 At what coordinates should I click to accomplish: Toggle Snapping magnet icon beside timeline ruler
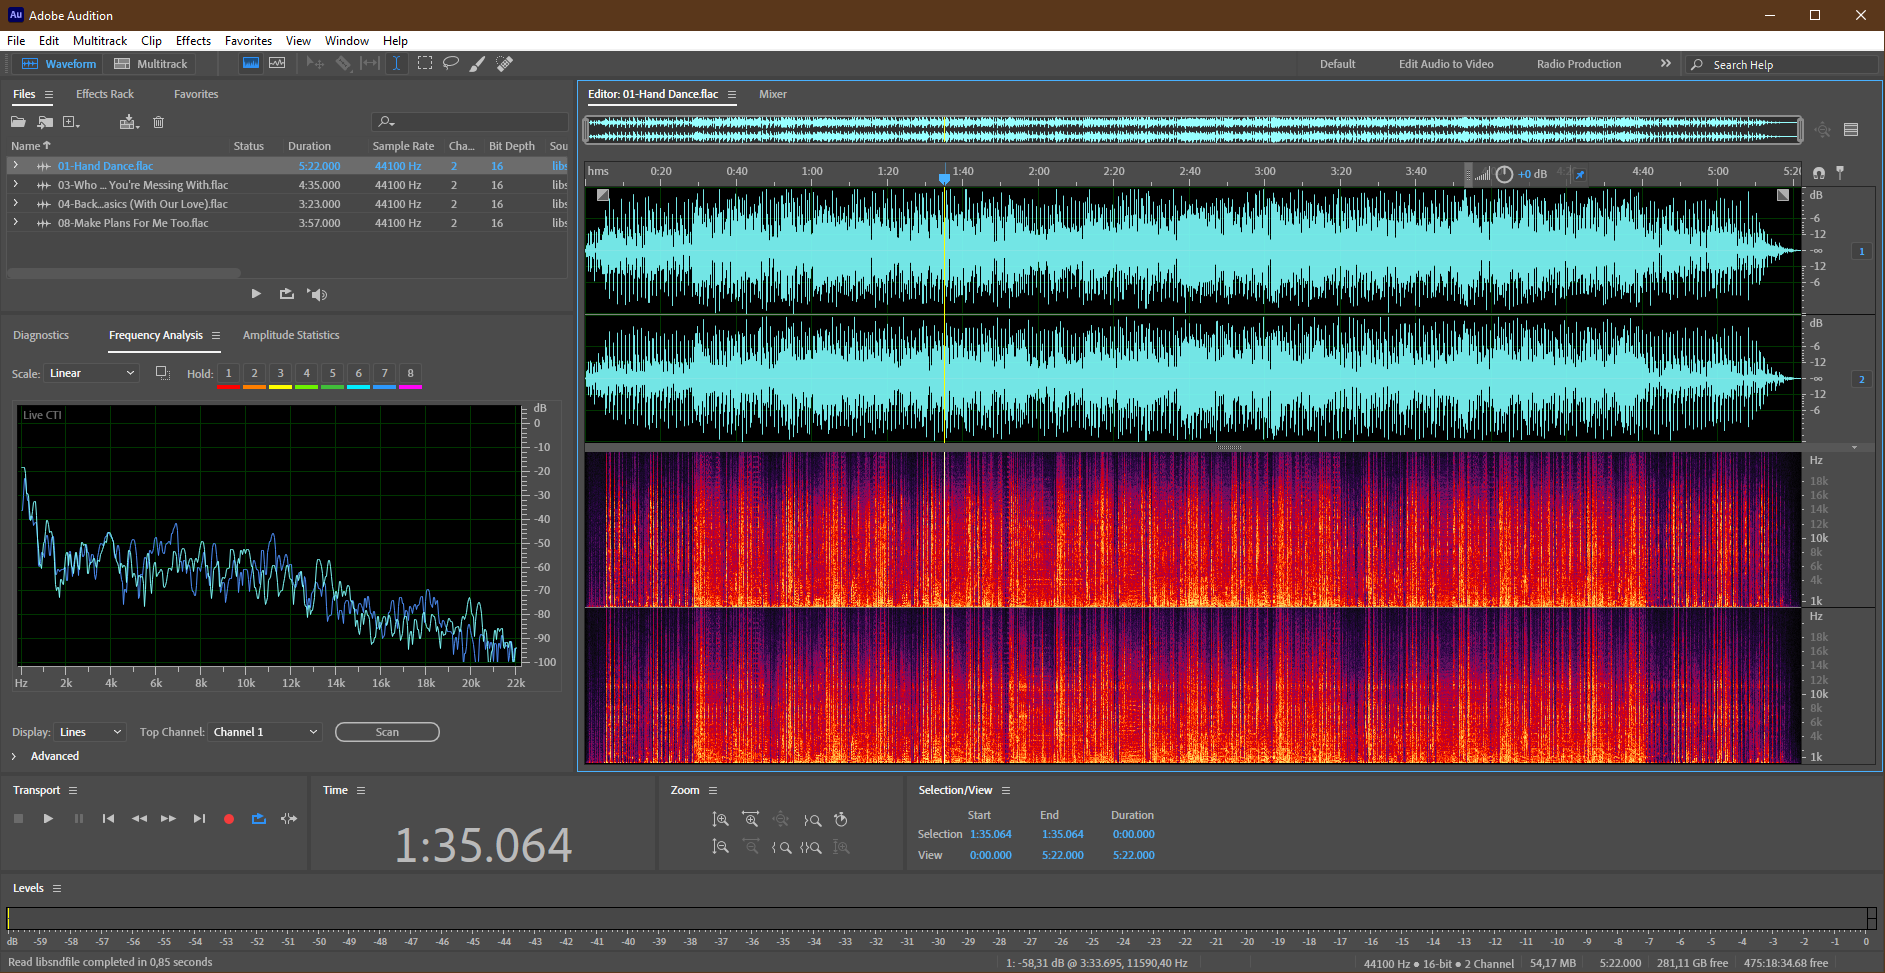[x=1818, y=173]
